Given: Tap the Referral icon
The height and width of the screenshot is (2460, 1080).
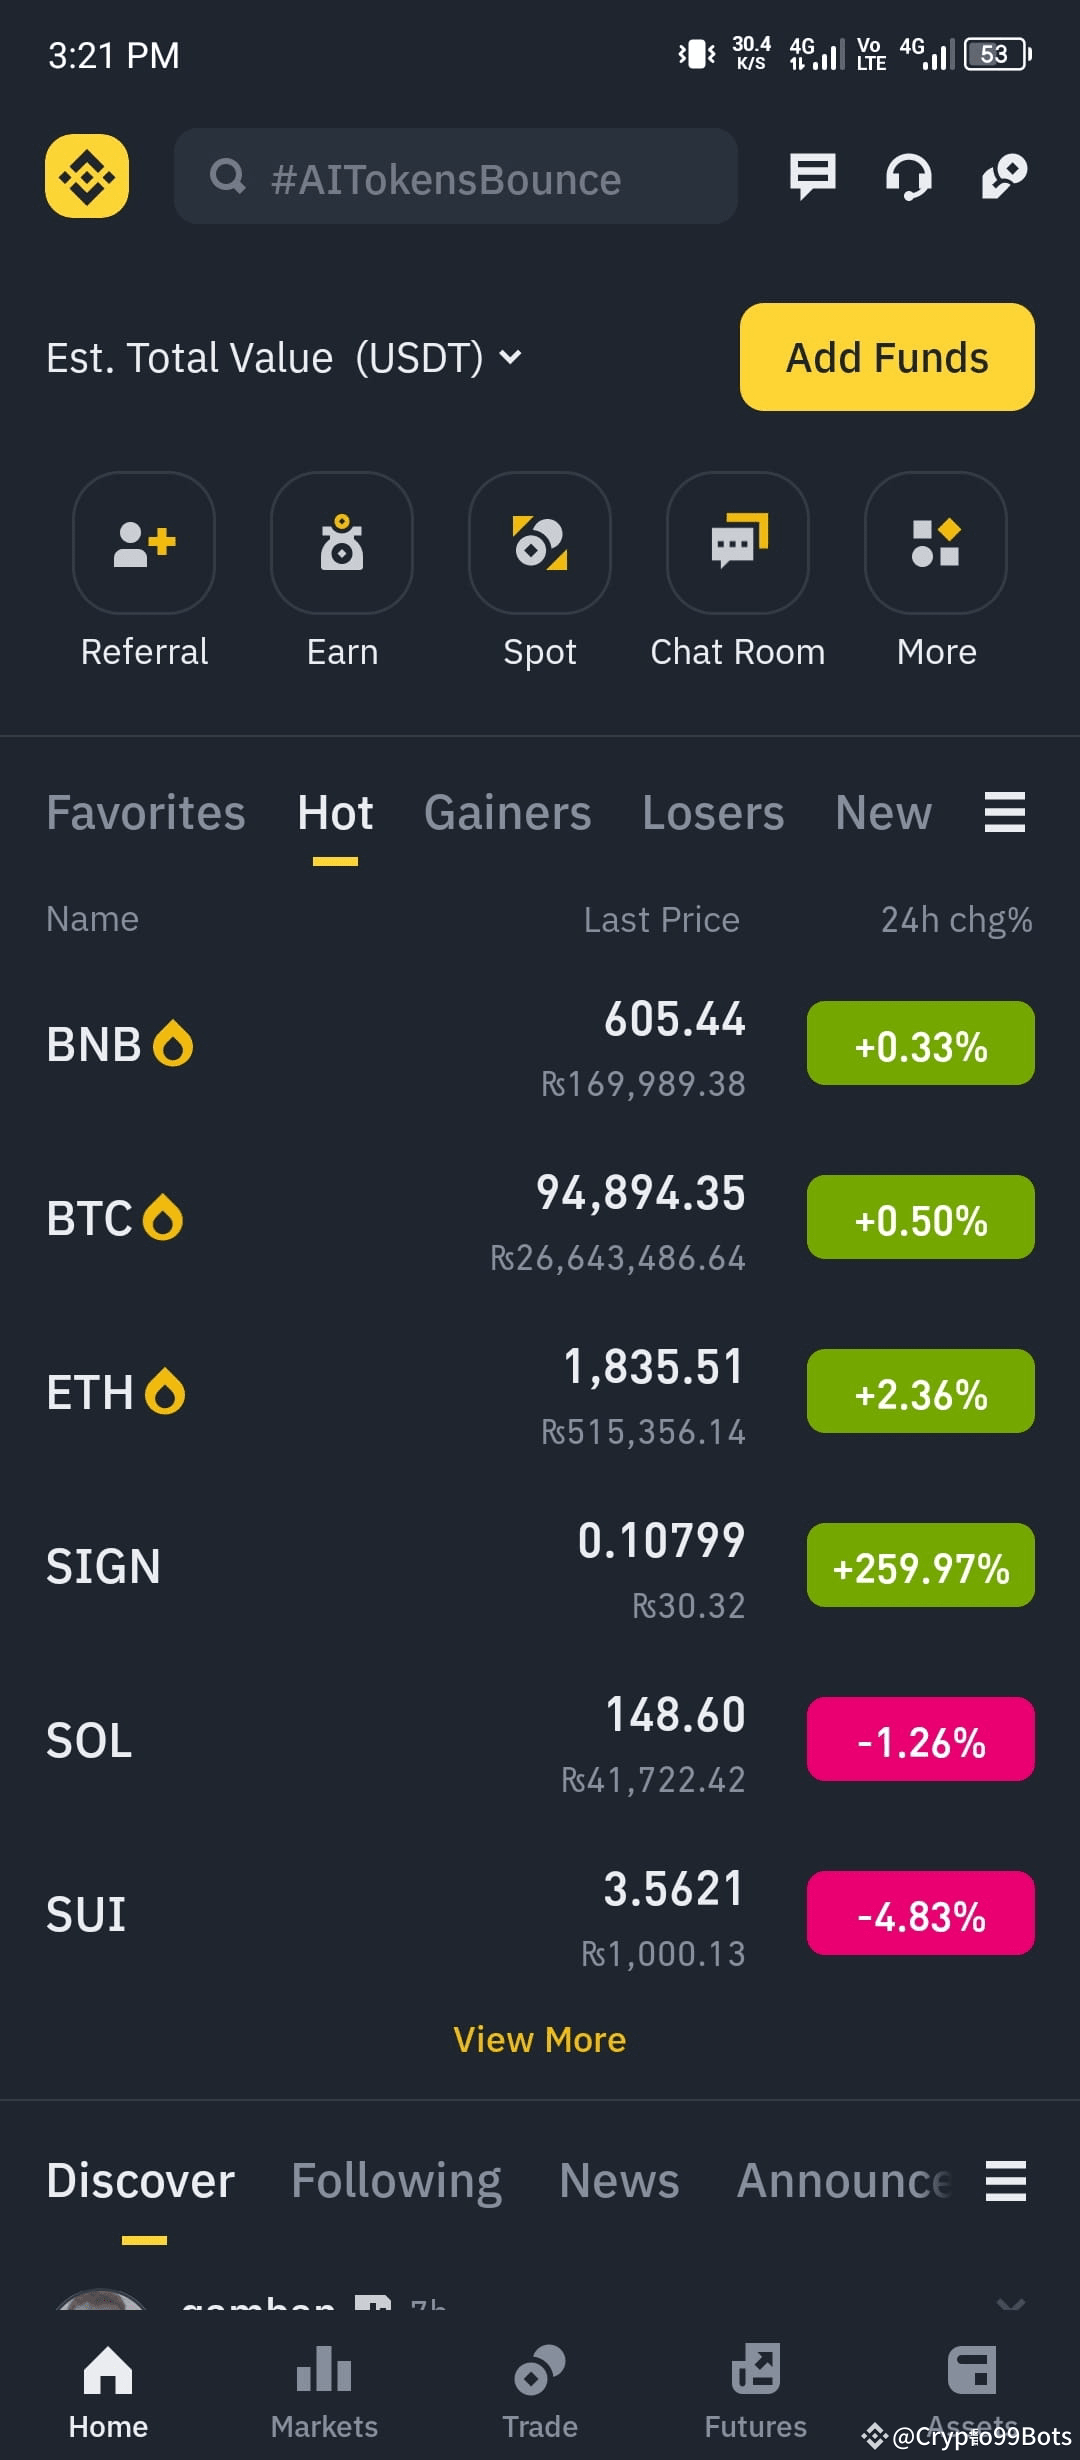Looking at the screenshot, I should (x=144, y=542).
